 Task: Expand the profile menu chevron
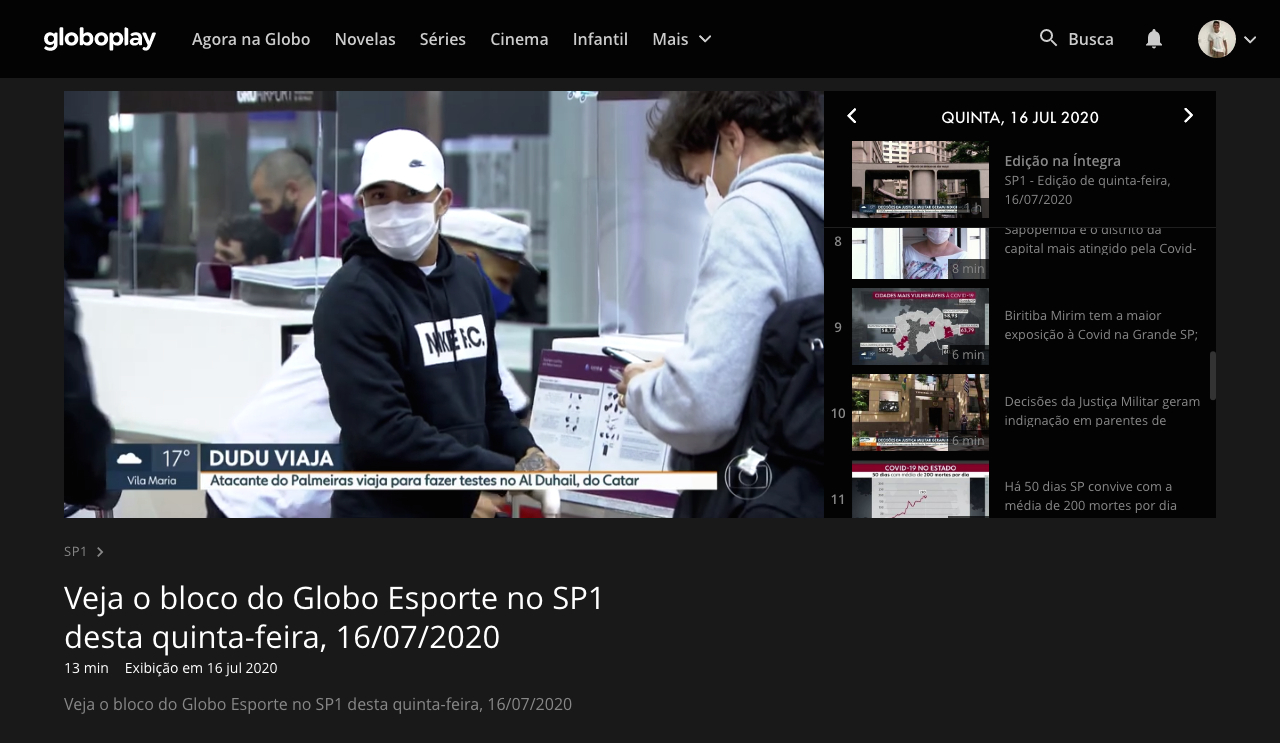[x=1249, y=39]
